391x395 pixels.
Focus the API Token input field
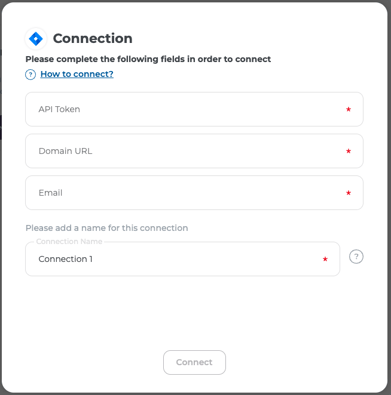pyautogui.click(x=194, y=109)
